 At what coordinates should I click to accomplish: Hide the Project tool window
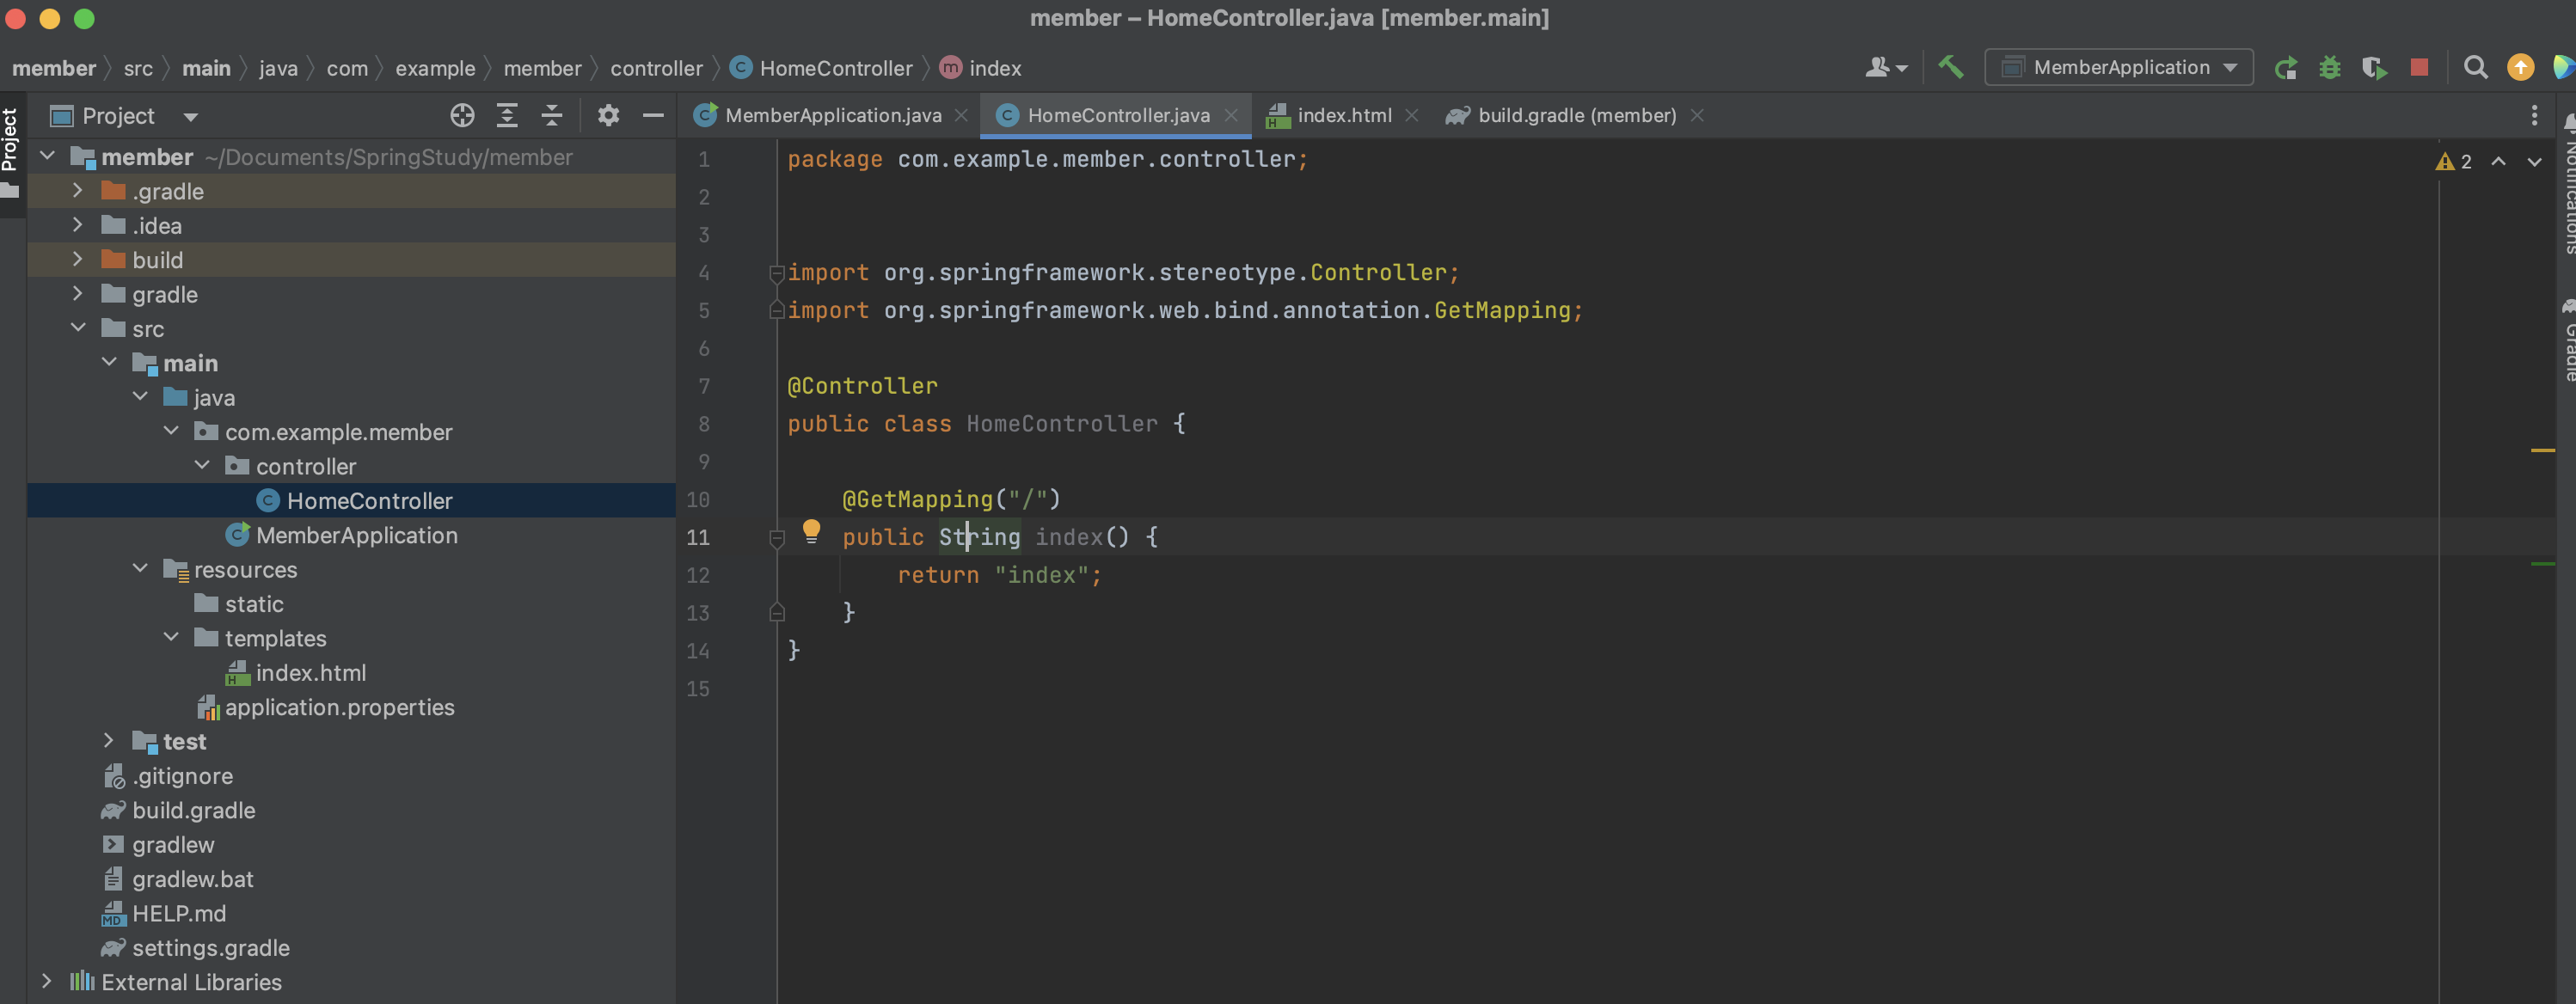point(653,116)
